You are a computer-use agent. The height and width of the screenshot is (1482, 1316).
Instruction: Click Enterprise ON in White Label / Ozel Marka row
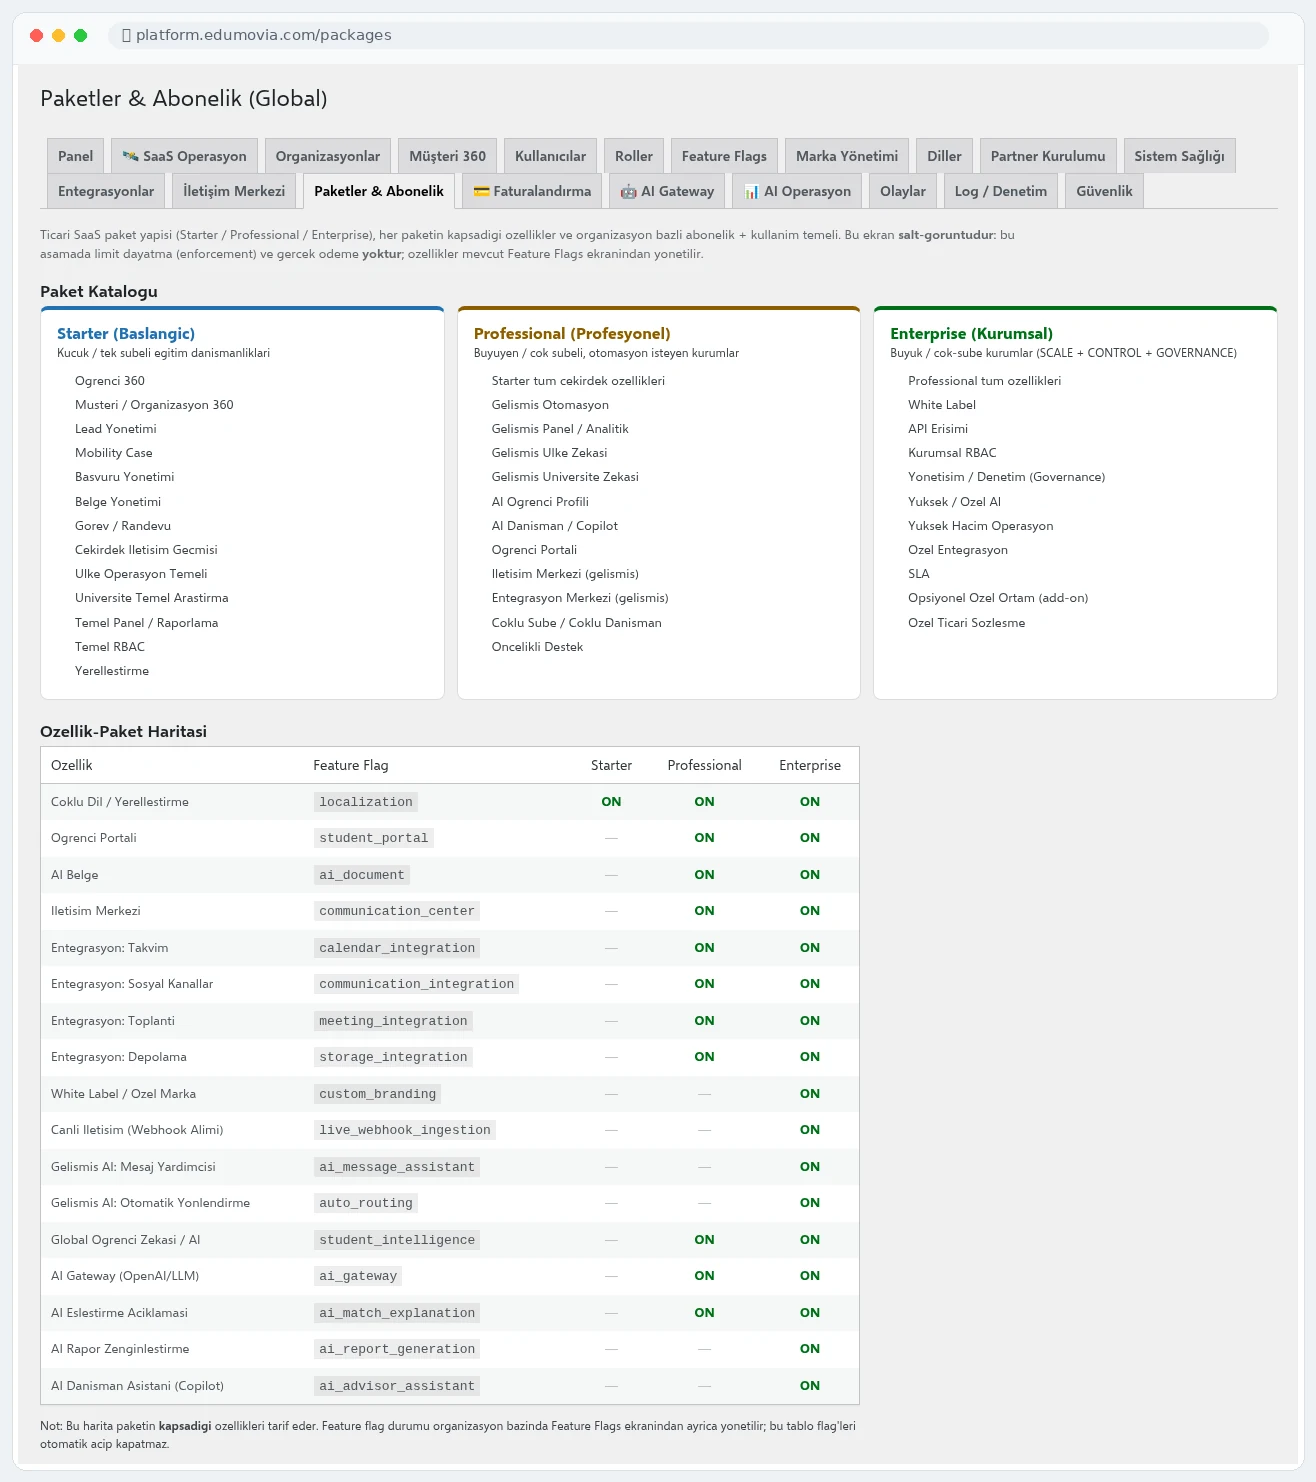810,1094
